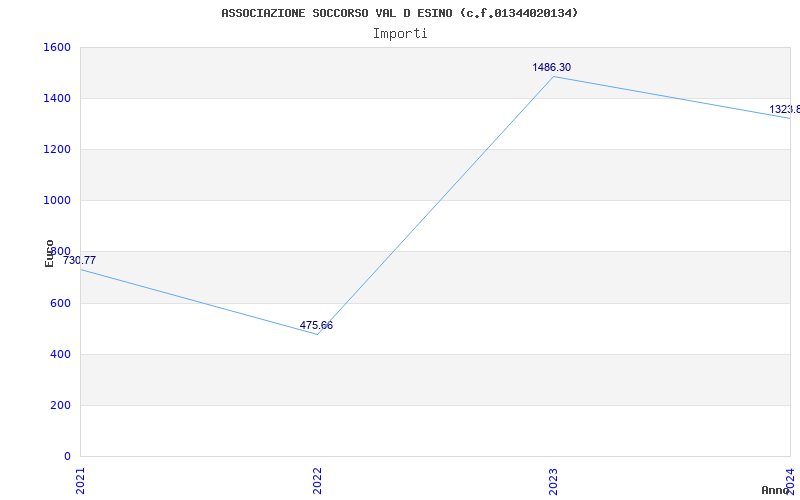The width and height of the screenshot is (800, 500).
Task: Click the 1600 y-axis value
Action: pyautogui.click(x=57, y=47)
